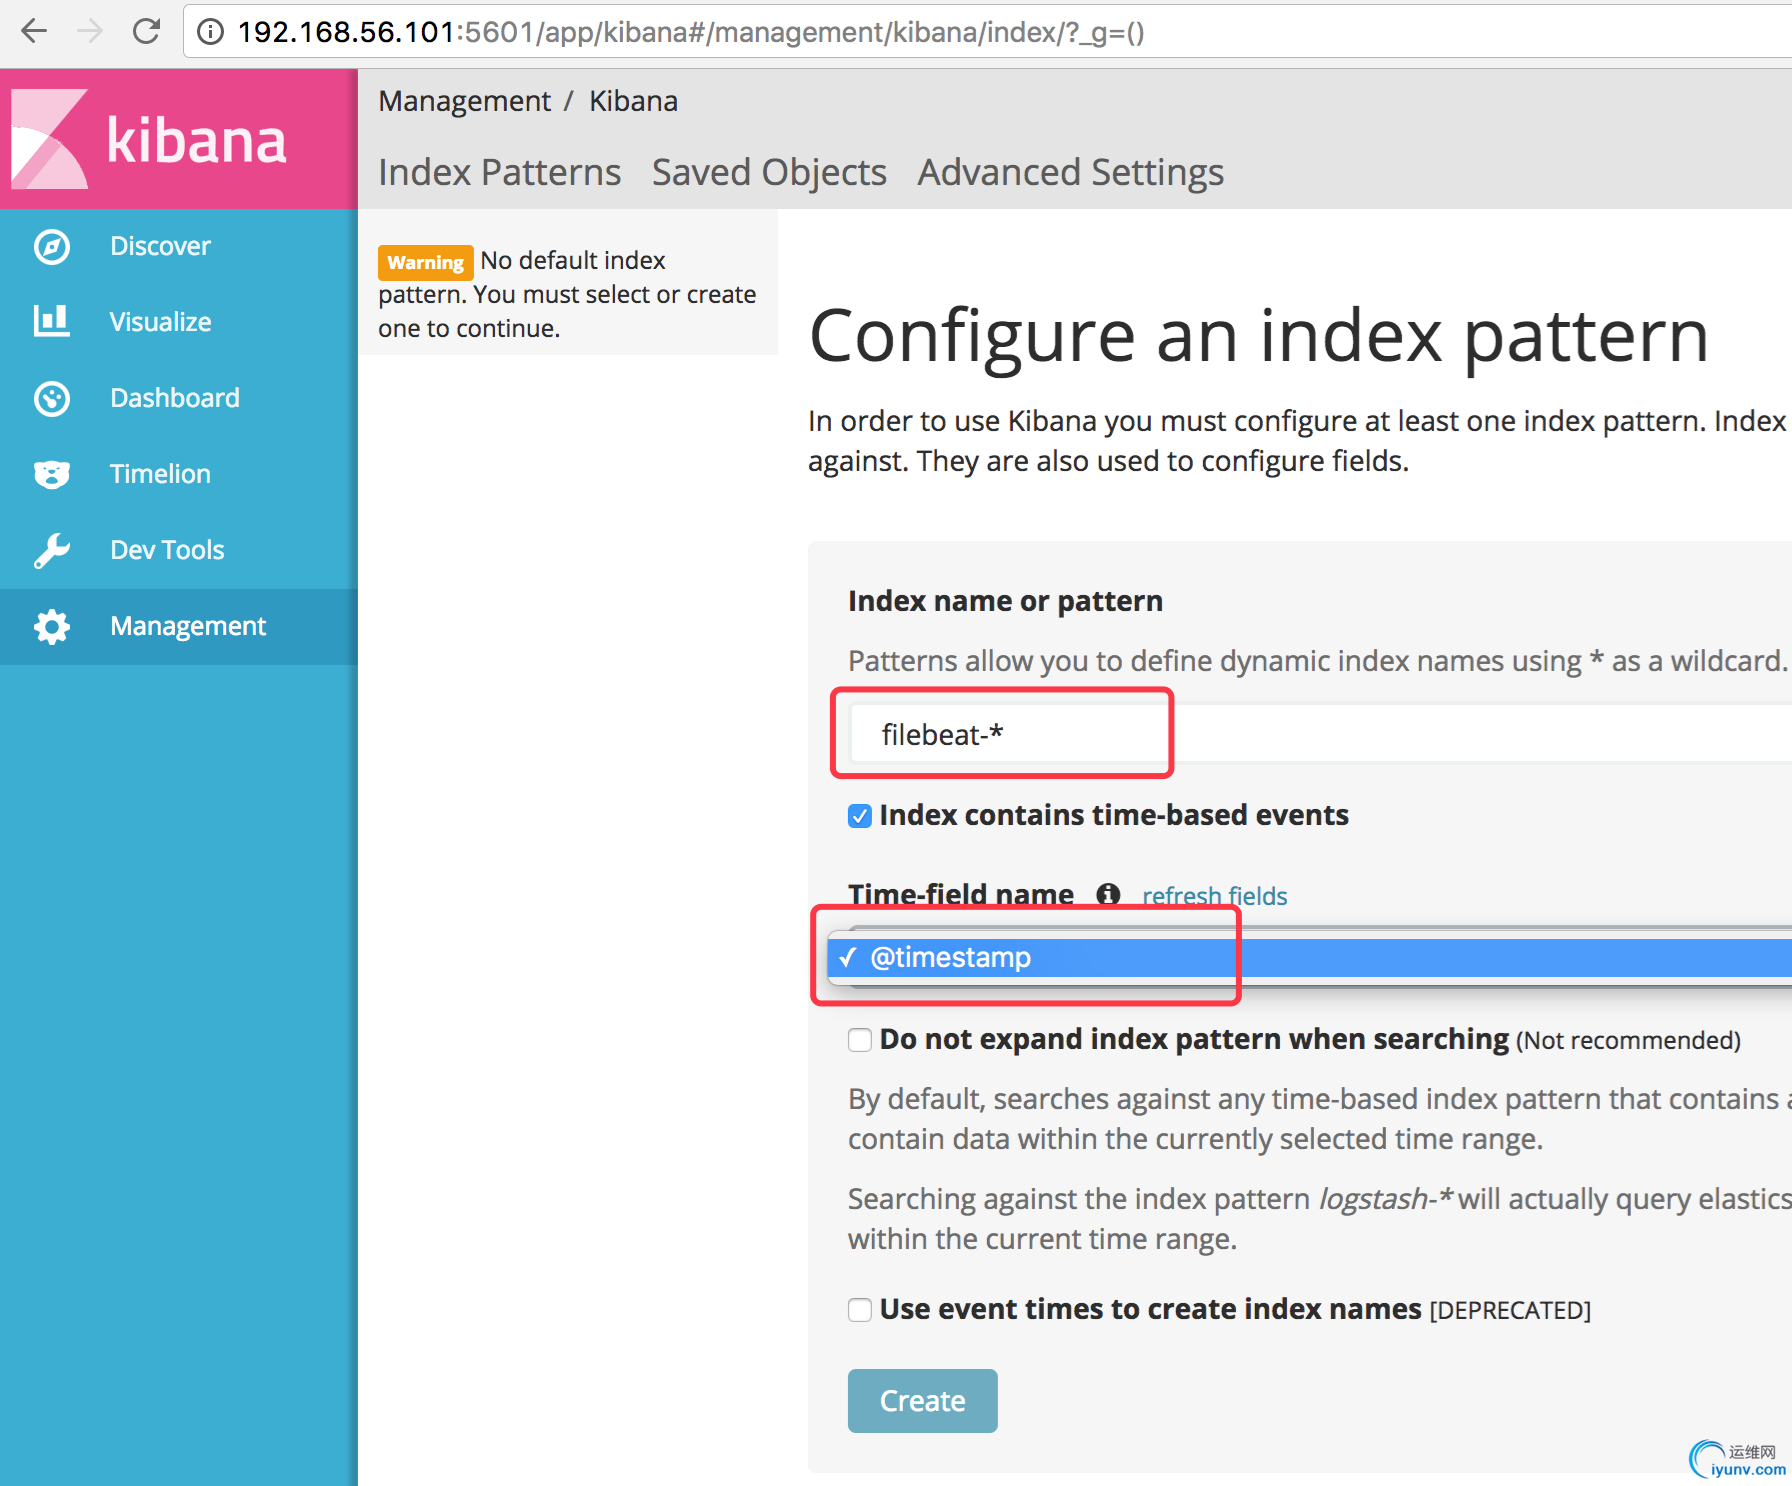Screen dimensions: 1792x1486
Task: Click the Index name or pattern label
Action: point(1005,601)
